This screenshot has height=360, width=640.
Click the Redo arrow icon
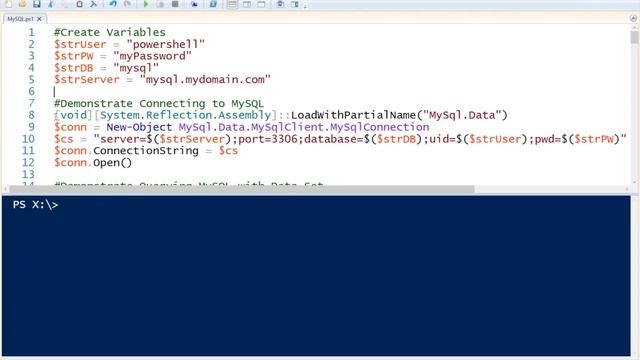(x=127, y=4)
